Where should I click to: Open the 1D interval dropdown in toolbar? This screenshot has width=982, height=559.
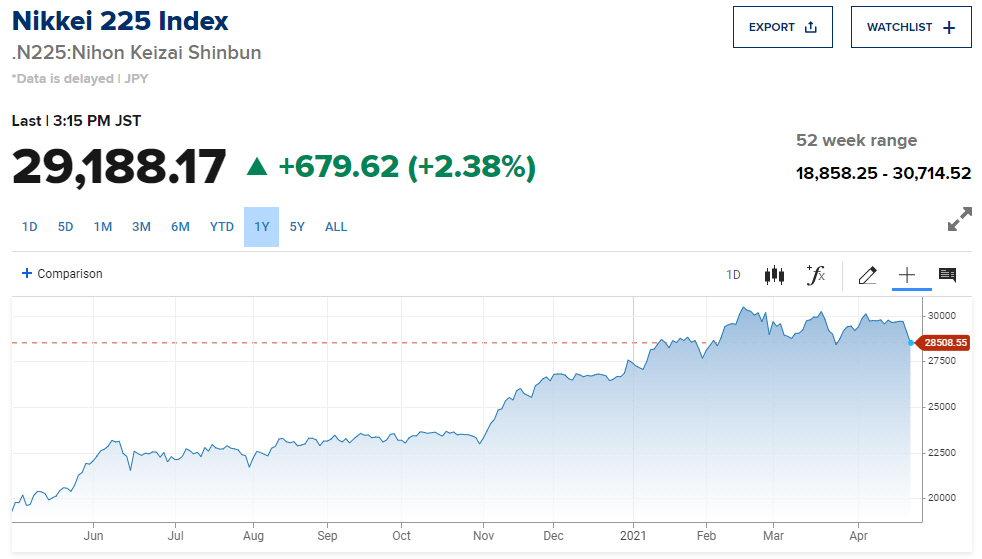(x=733, y=275)
